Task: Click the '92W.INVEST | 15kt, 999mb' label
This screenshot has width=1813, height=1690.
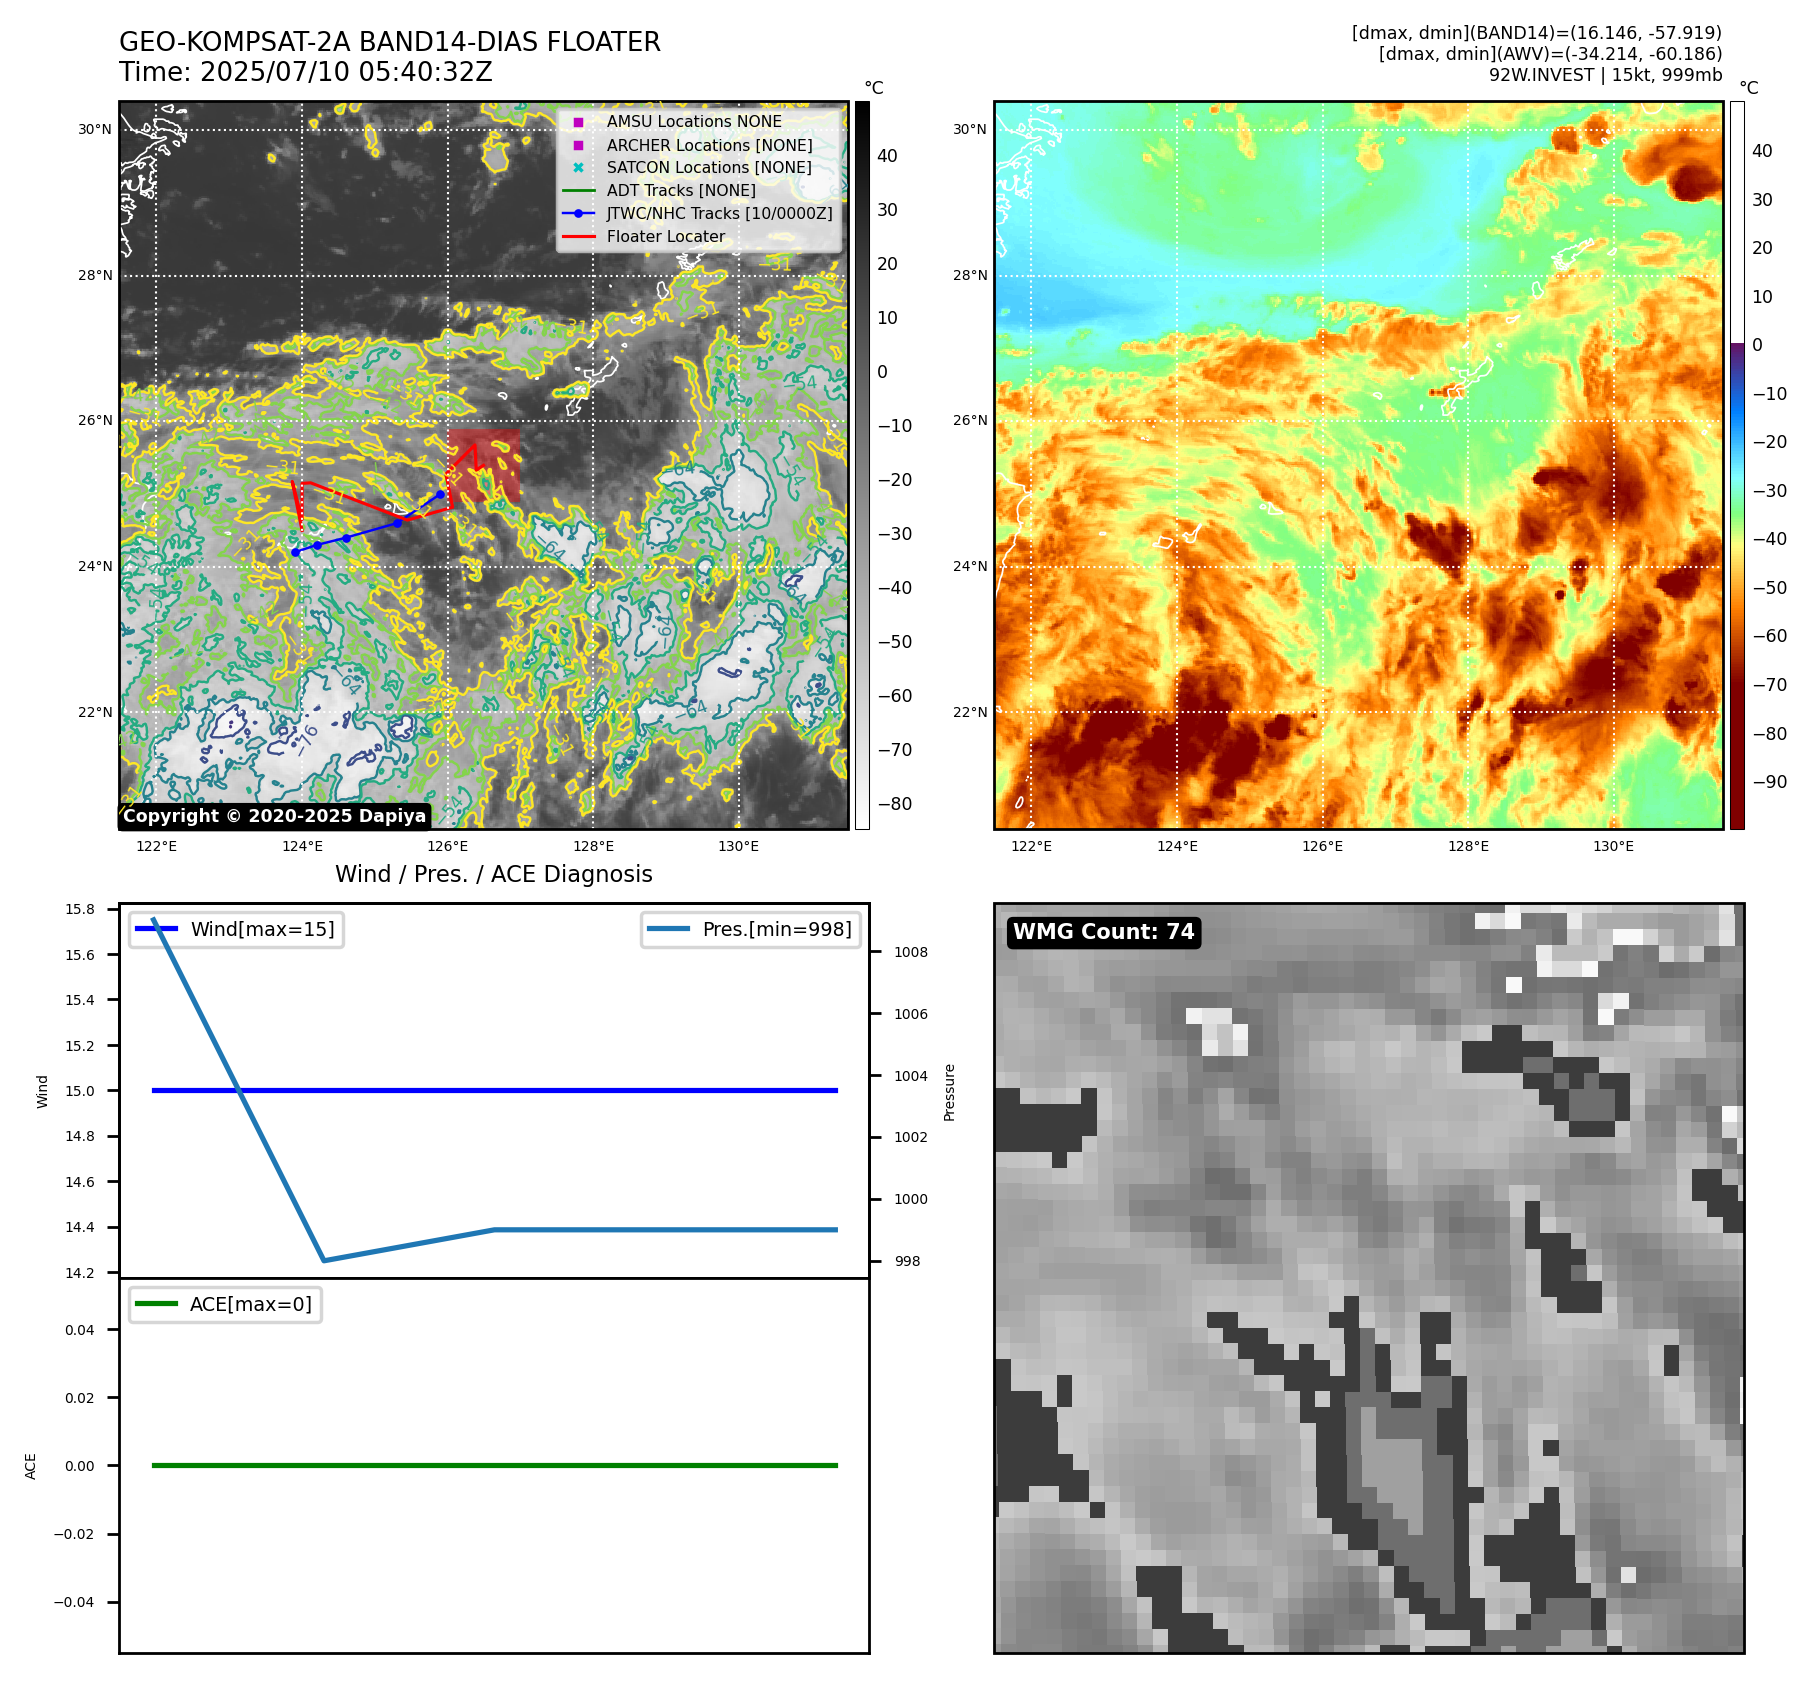Action: pos(1606,75)
